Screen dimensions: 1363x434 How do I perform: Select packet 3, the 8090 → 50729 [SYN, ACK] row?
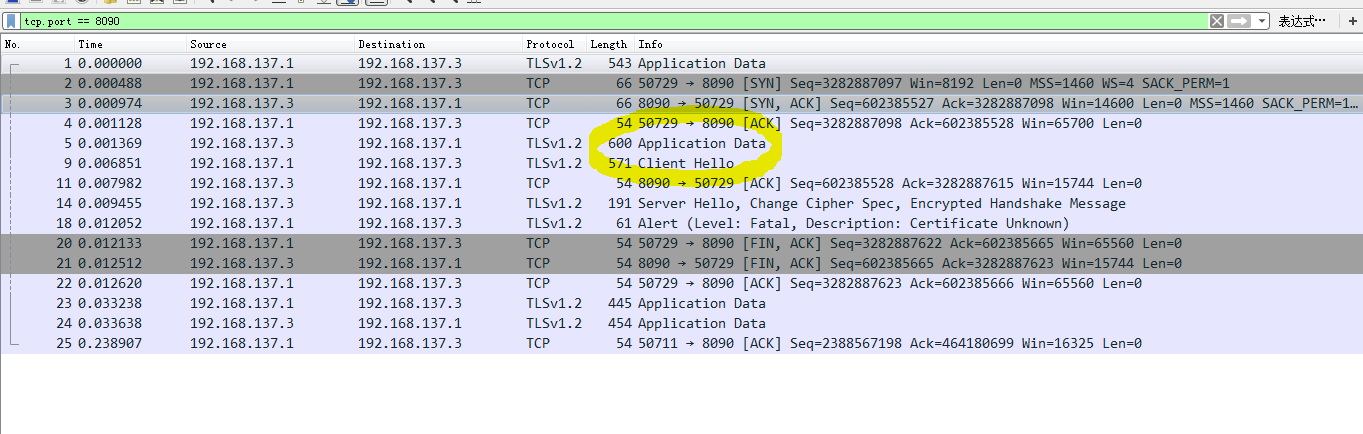point(681,103)
